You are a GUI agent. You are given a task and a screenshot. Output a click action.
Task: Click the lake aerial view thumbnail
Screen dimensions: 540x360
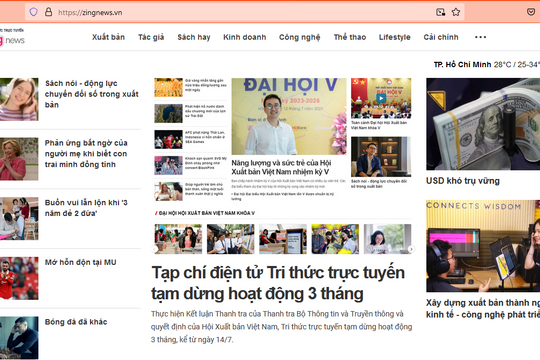click(168, 113)
